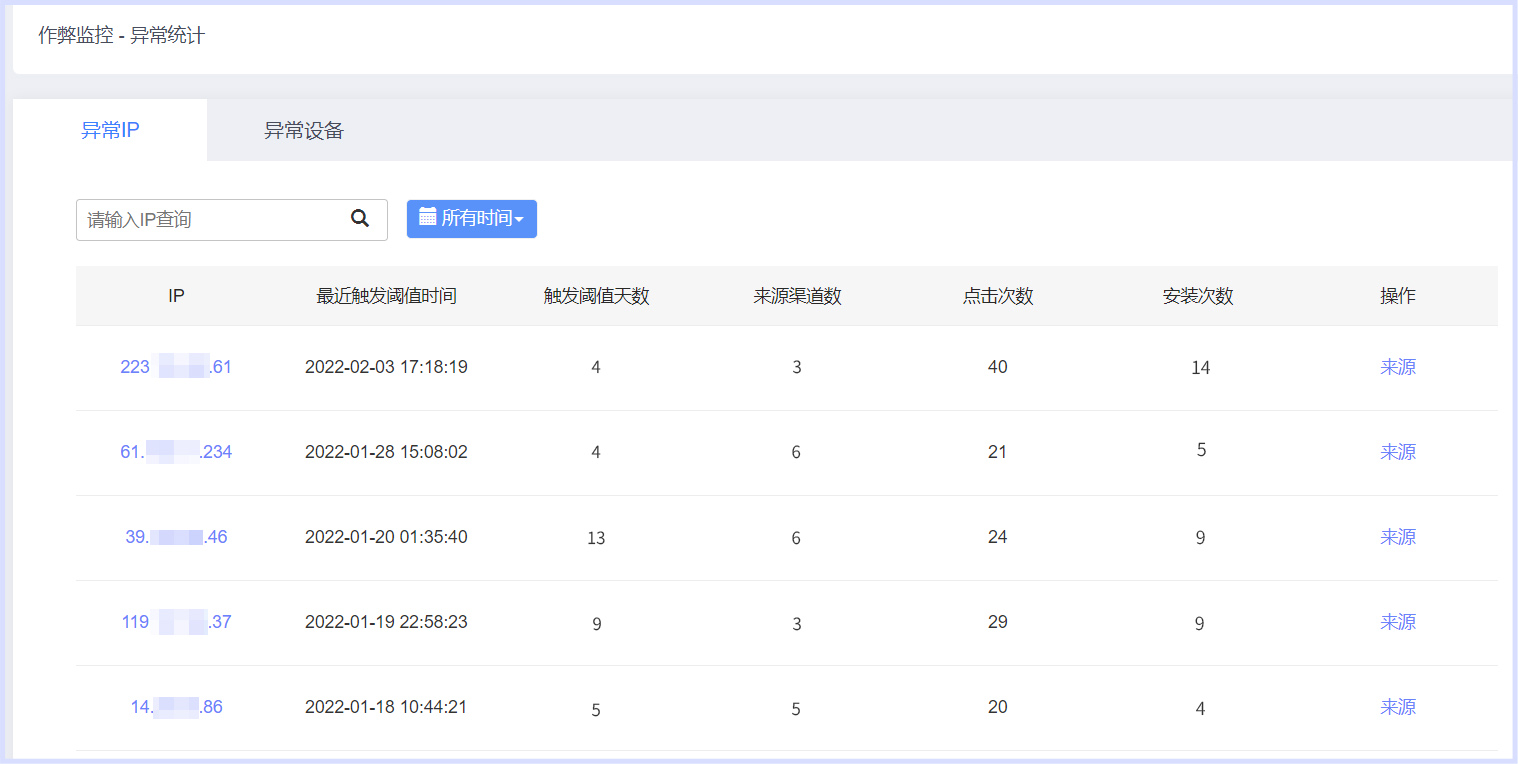Image resolution: width=1518 pixels, height=764 pixels.
Task: Click the IP column header
Action: pyautogui.click(x=176, y=296)
